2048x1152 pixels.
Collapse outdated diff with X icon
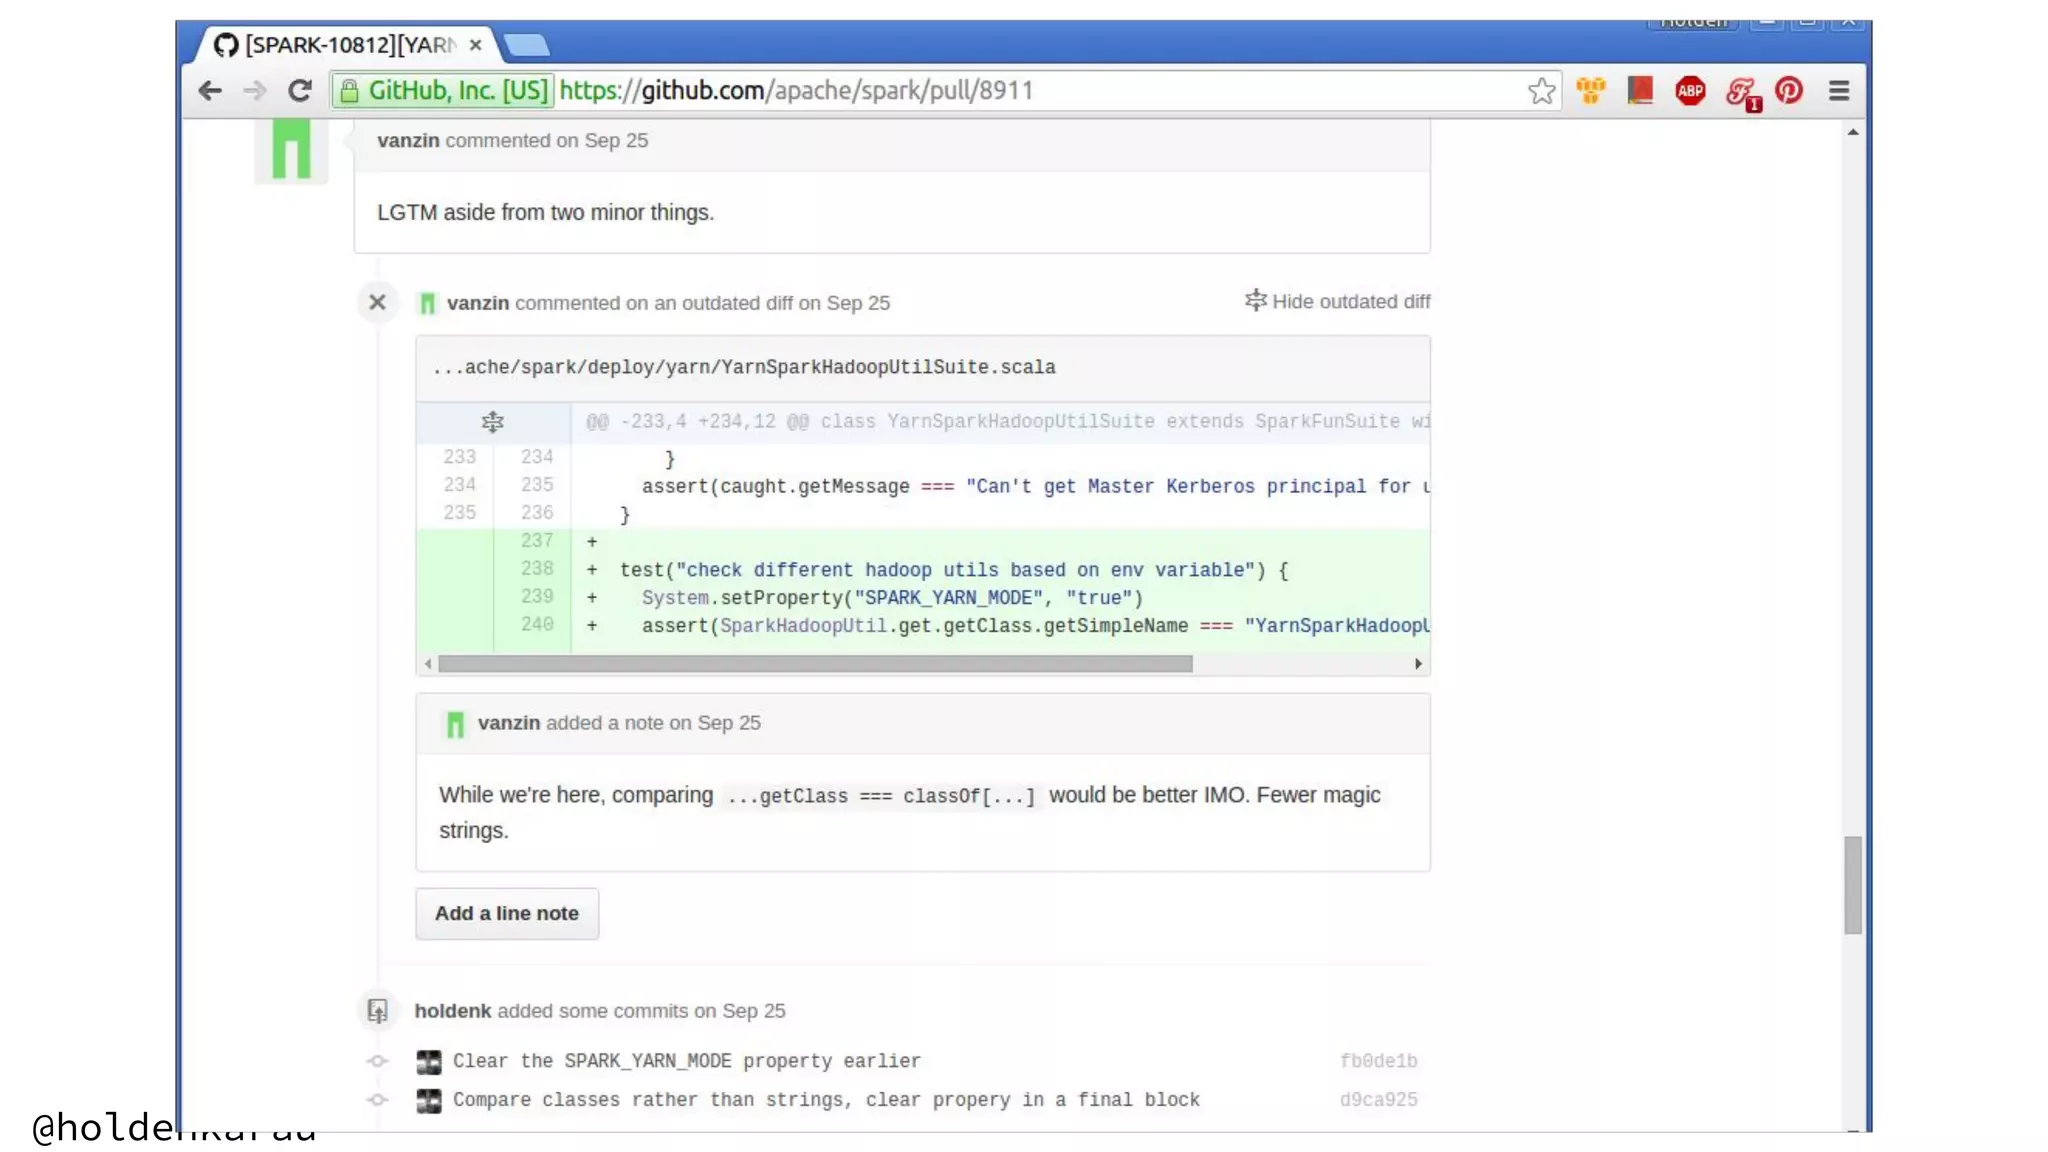point(377,302)
